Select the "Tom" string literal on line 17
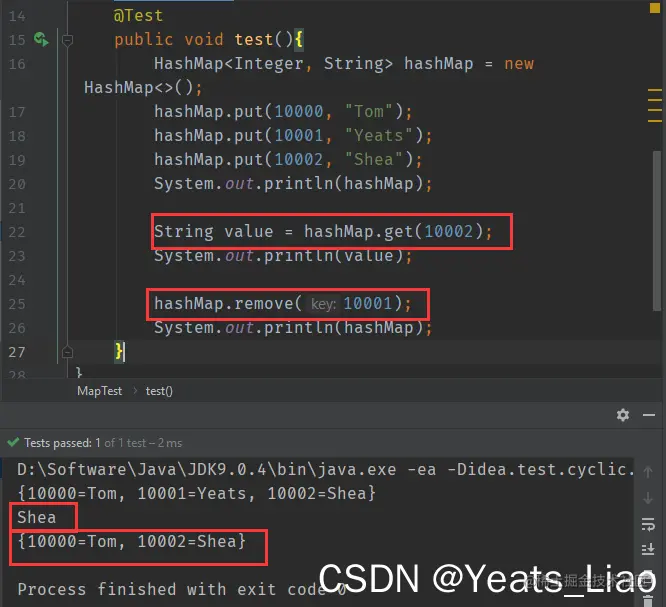 pyautogui.click(x=369, y=112)
